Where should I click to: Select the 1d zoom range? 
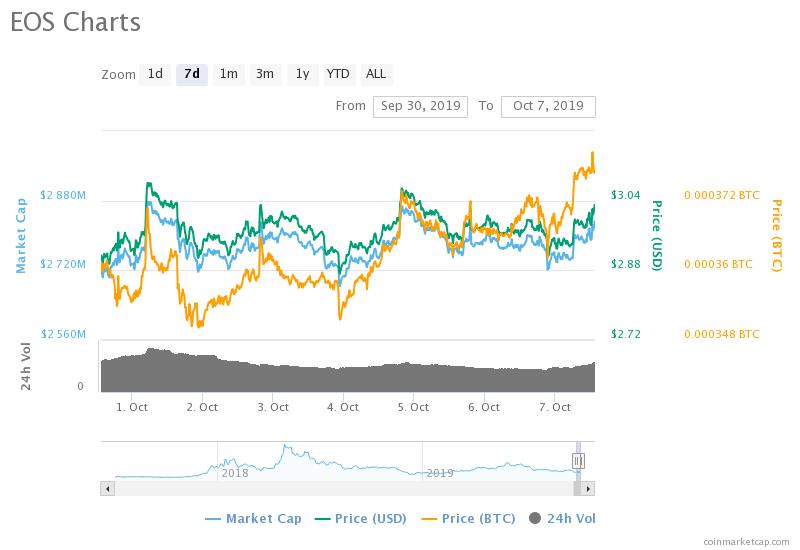point(155,74)
